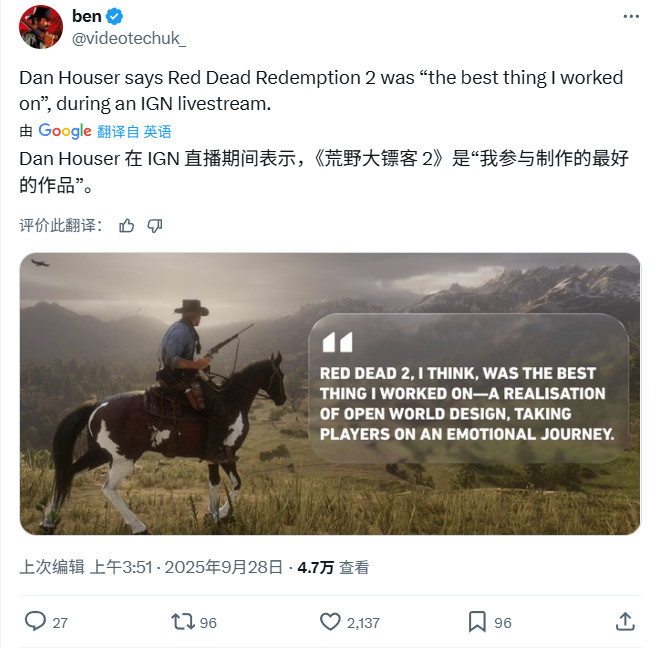Click the retweet arrows icon

click(183, 622)
